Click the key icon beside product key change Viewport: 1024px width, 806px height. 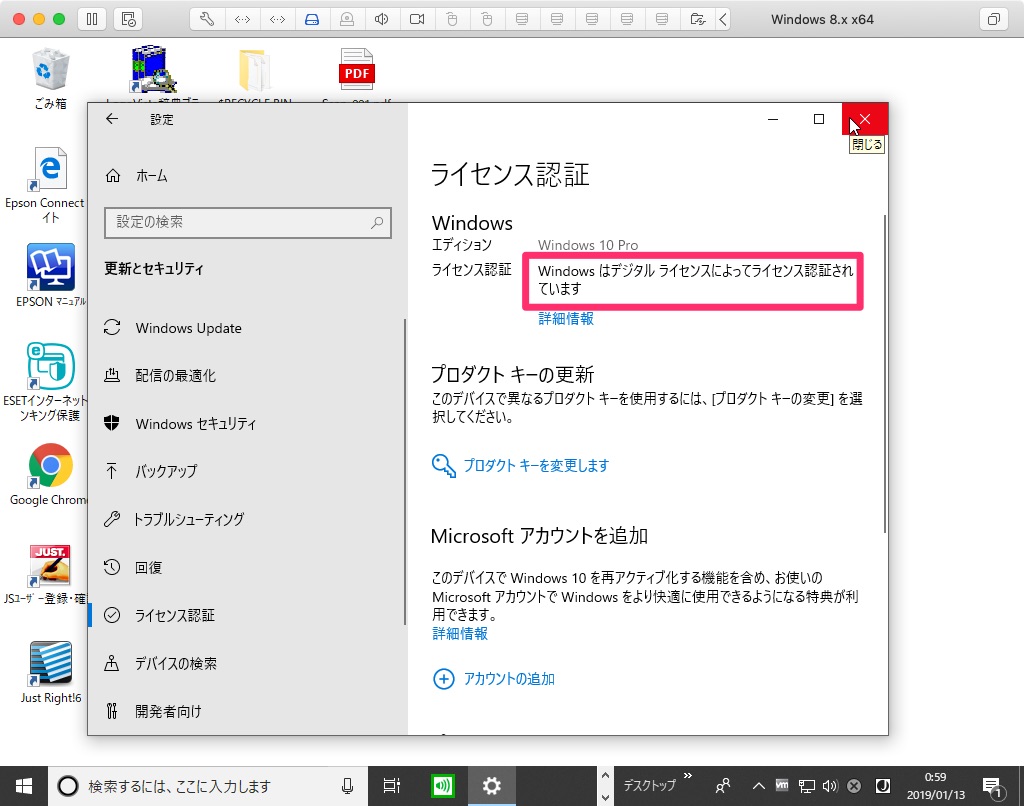[443, 466]
